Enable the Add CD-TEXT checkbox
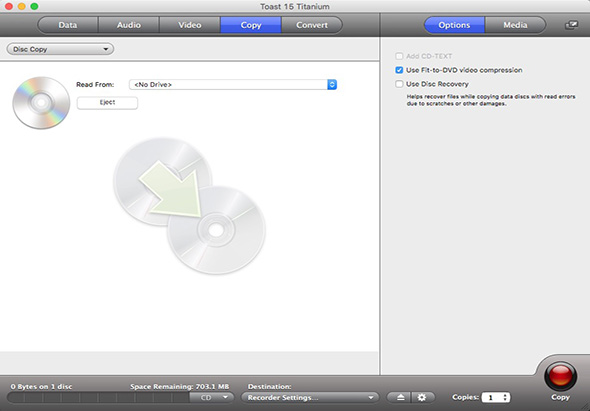Viewport: 590px width, 411px height. tap(399, 56)
